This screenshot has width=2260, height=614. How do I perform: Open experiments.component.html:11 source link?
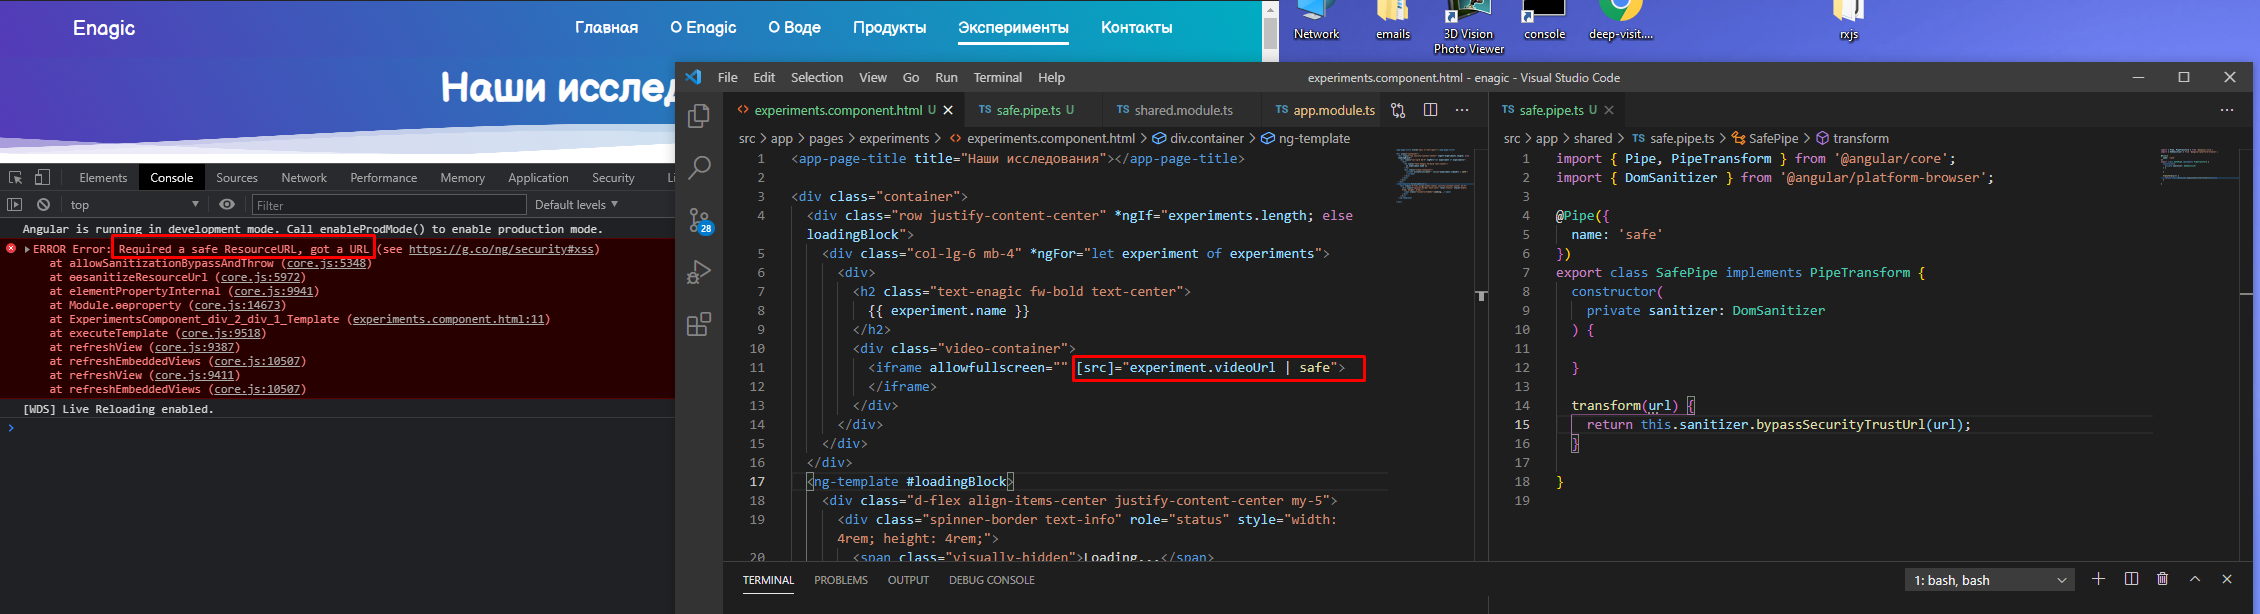point(449,319)
